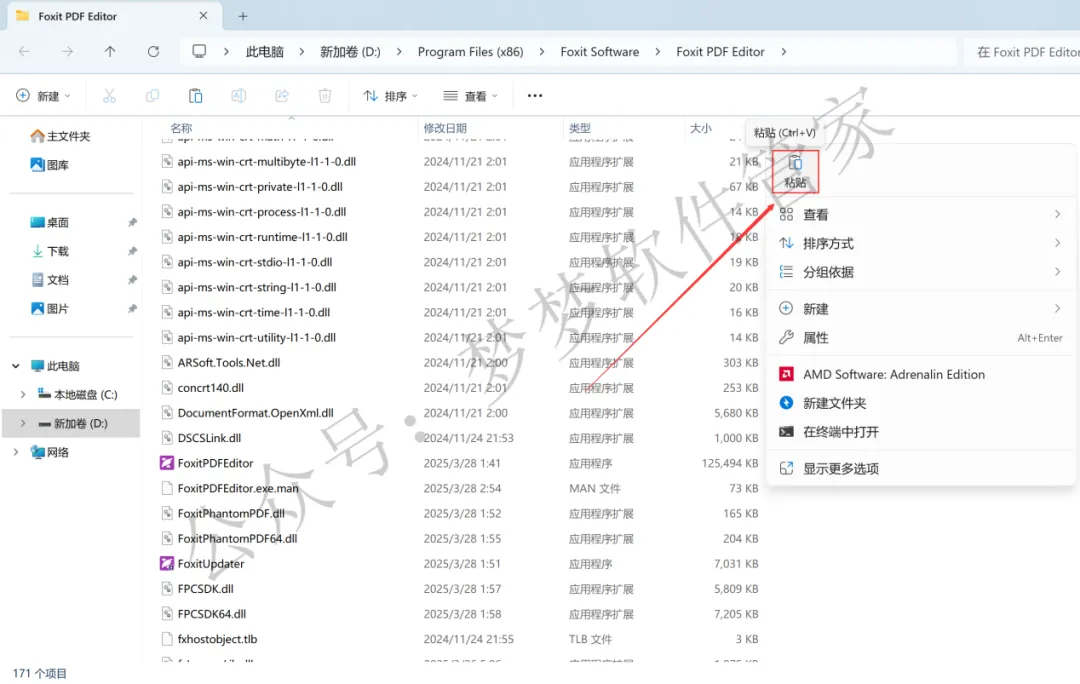Expand the 新加卷 (D:) tree node
This screenshot has width=1080, height=684.
[23, 424]
